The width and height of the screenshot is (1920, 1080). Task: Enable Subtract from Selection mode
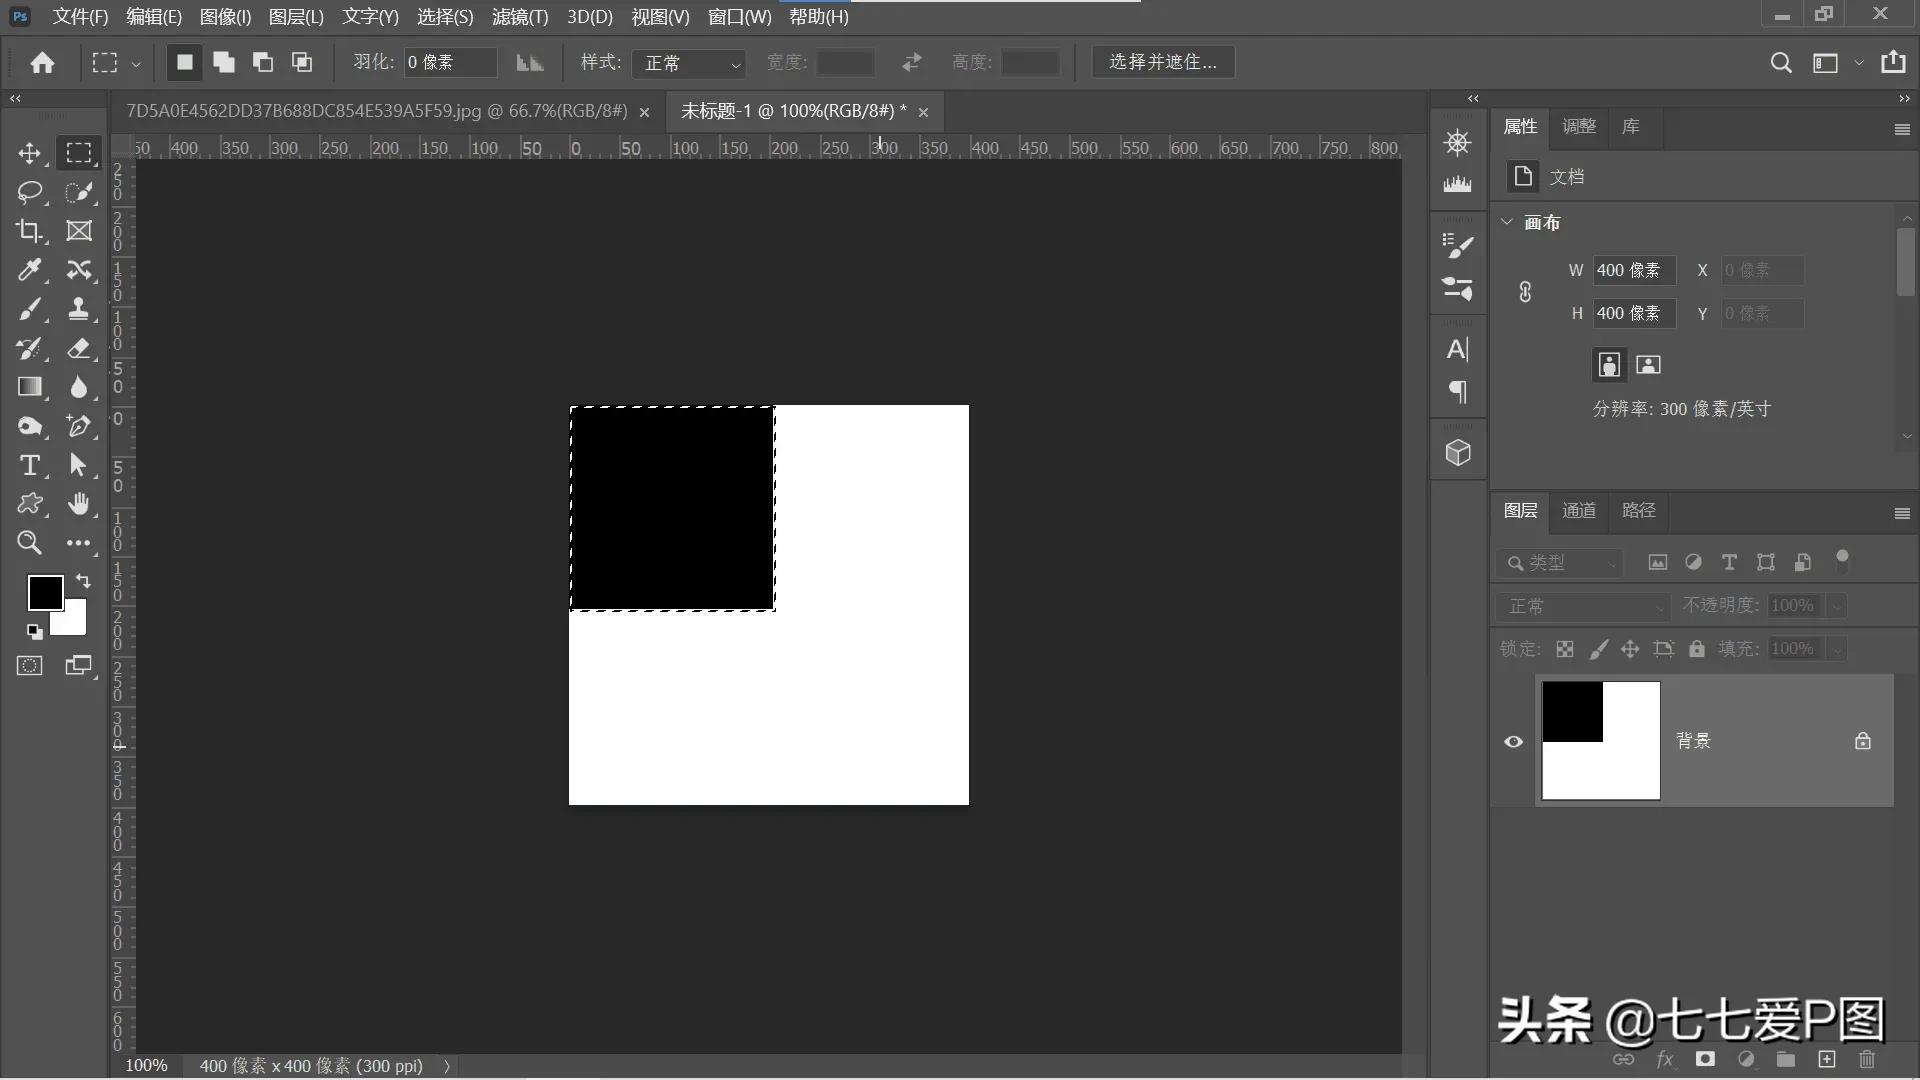[x=263, y=62]
